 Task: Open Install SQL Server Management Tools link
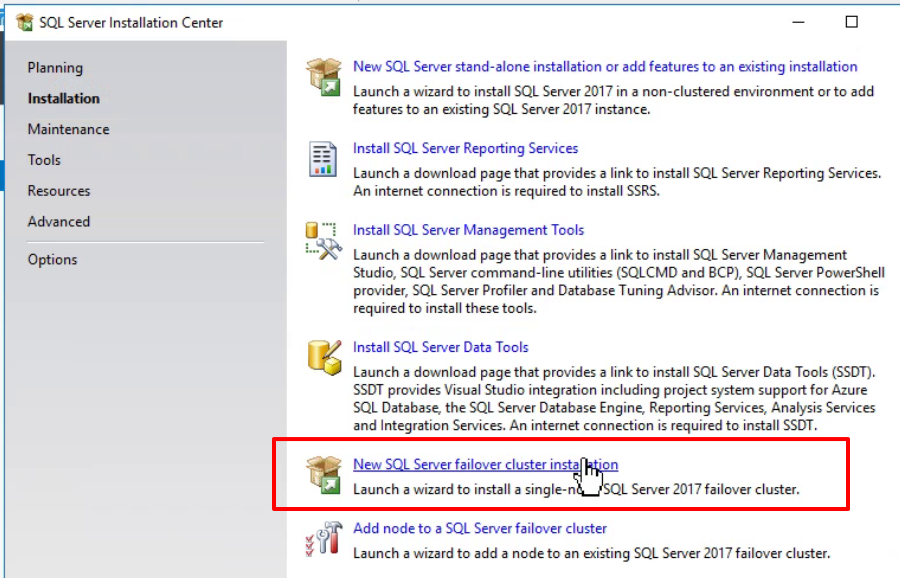[x=468, y=230]
